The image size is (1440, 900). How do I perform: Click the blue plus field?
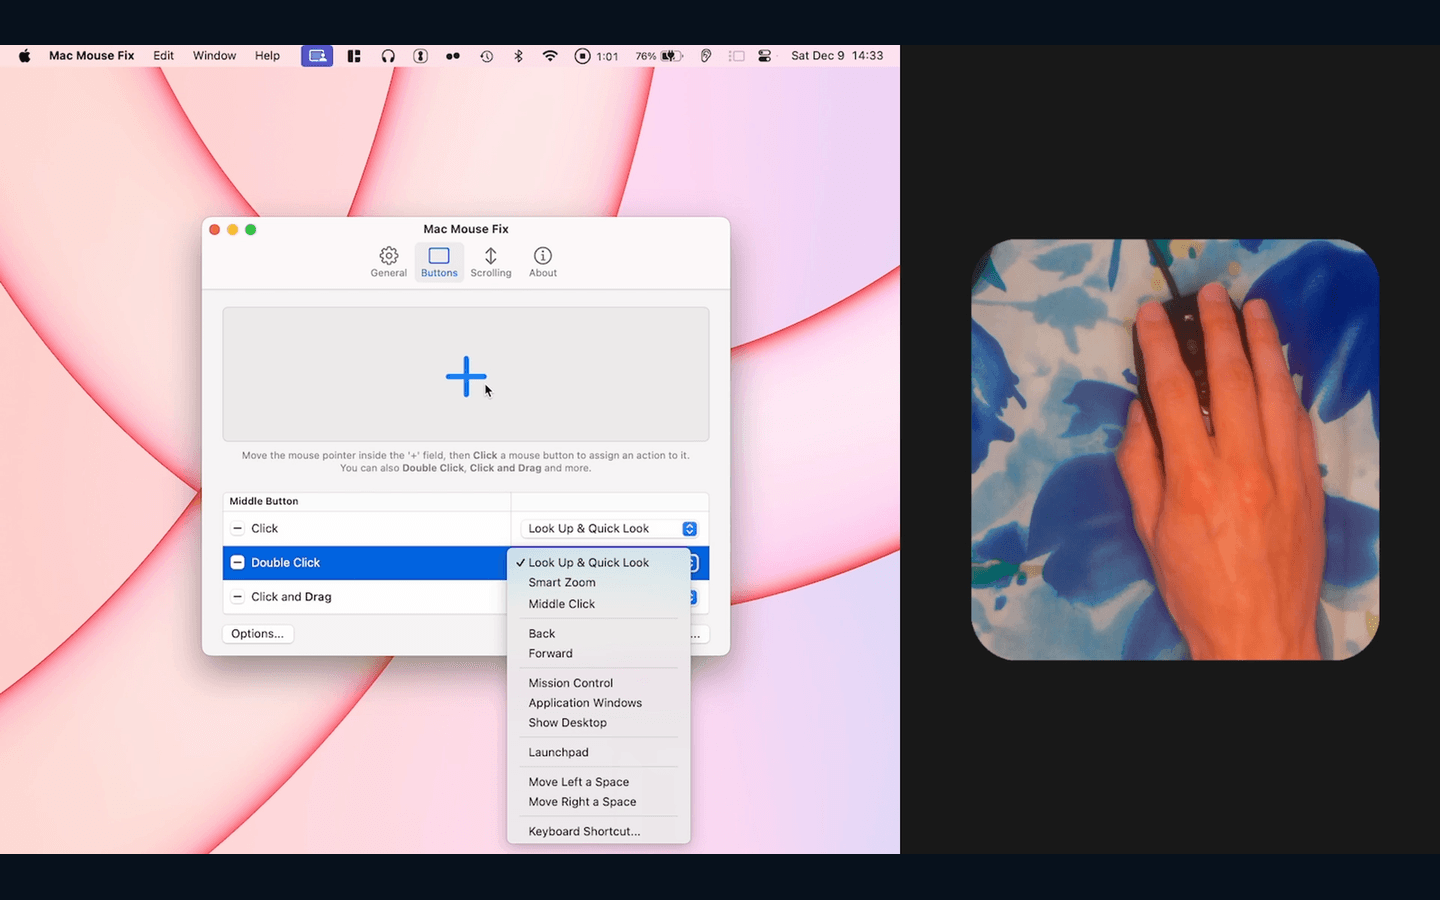click(x=466, y=376)
